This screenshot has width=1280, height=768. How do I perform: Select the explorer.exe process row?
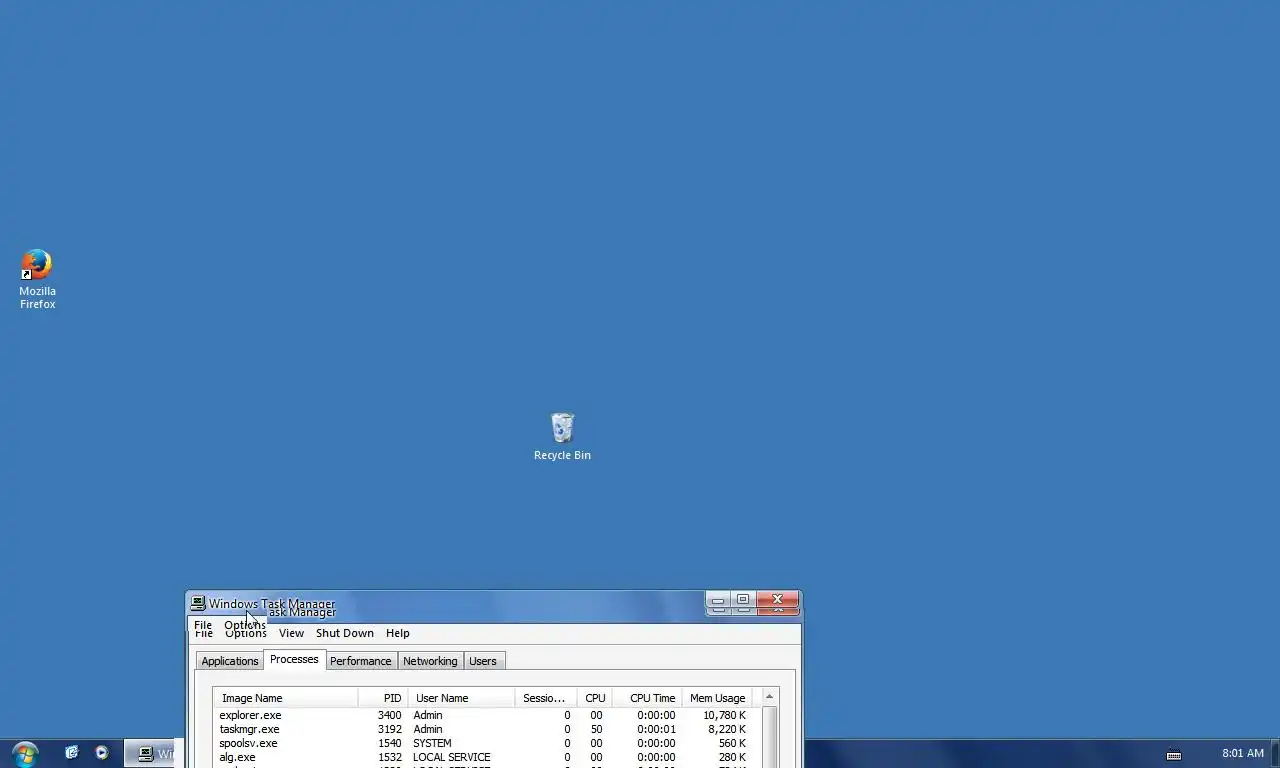pos(486,715)
